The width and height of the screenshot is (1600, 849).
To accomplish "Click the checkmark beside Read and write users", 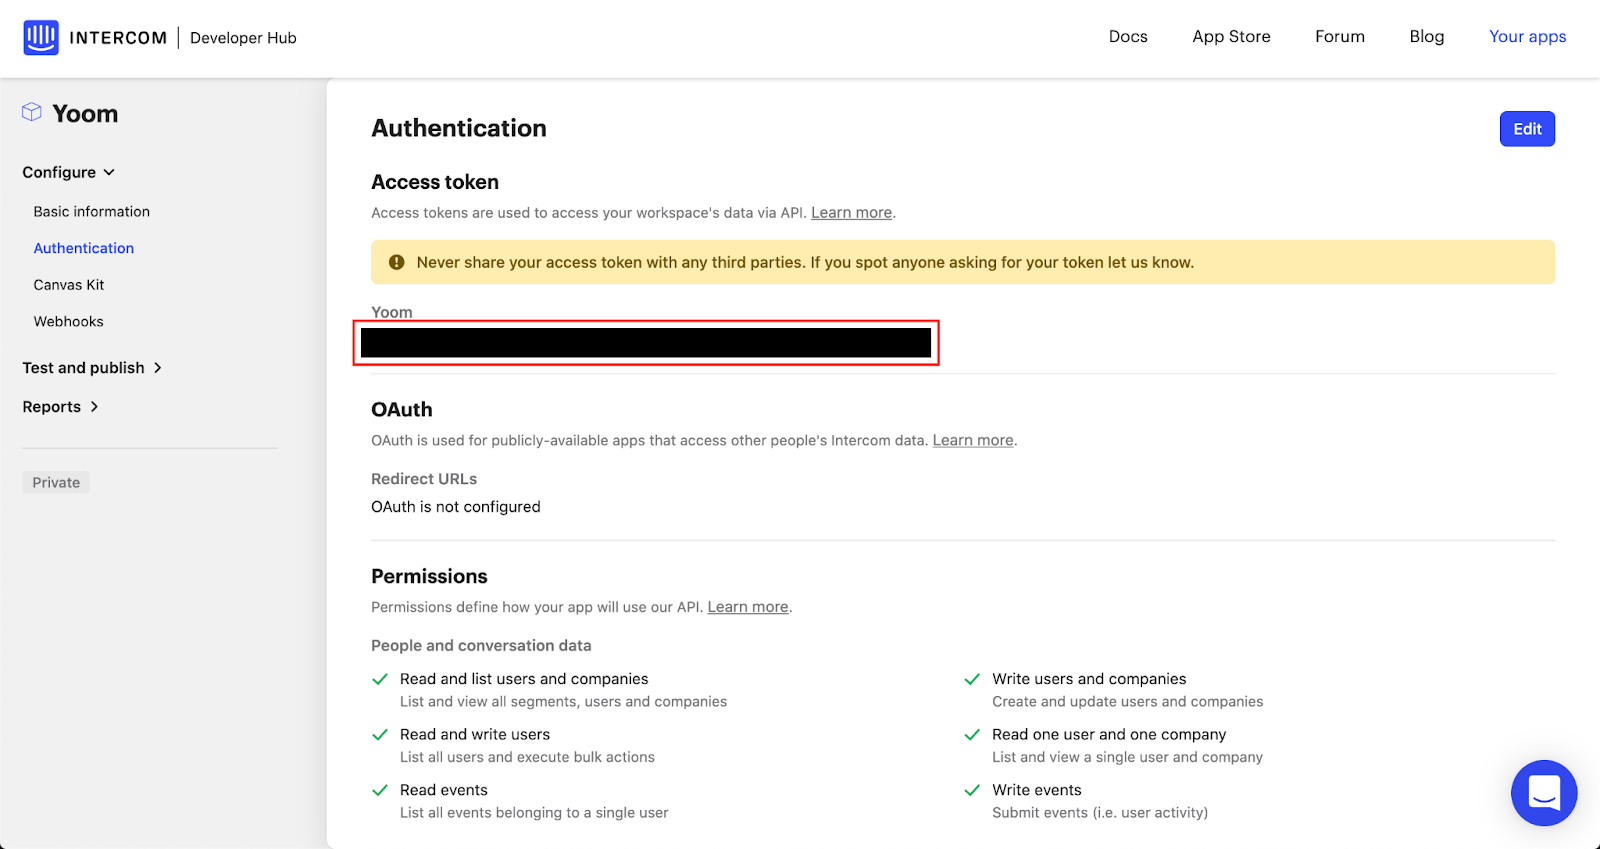I will tap(380, 735).
